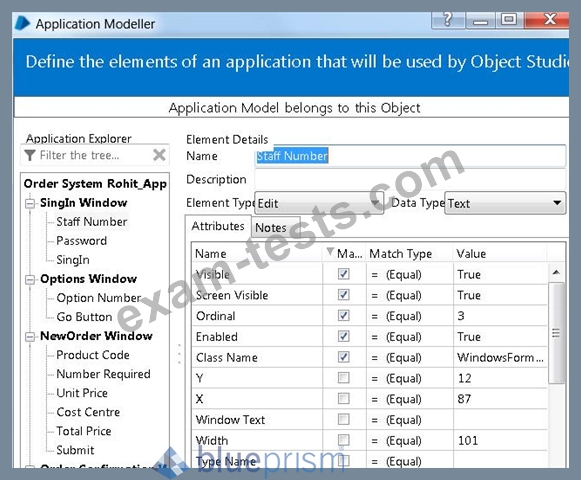Click the attributes list scrollbar thumb
This screenshot has height=480, width=581.
coord(556,332)
